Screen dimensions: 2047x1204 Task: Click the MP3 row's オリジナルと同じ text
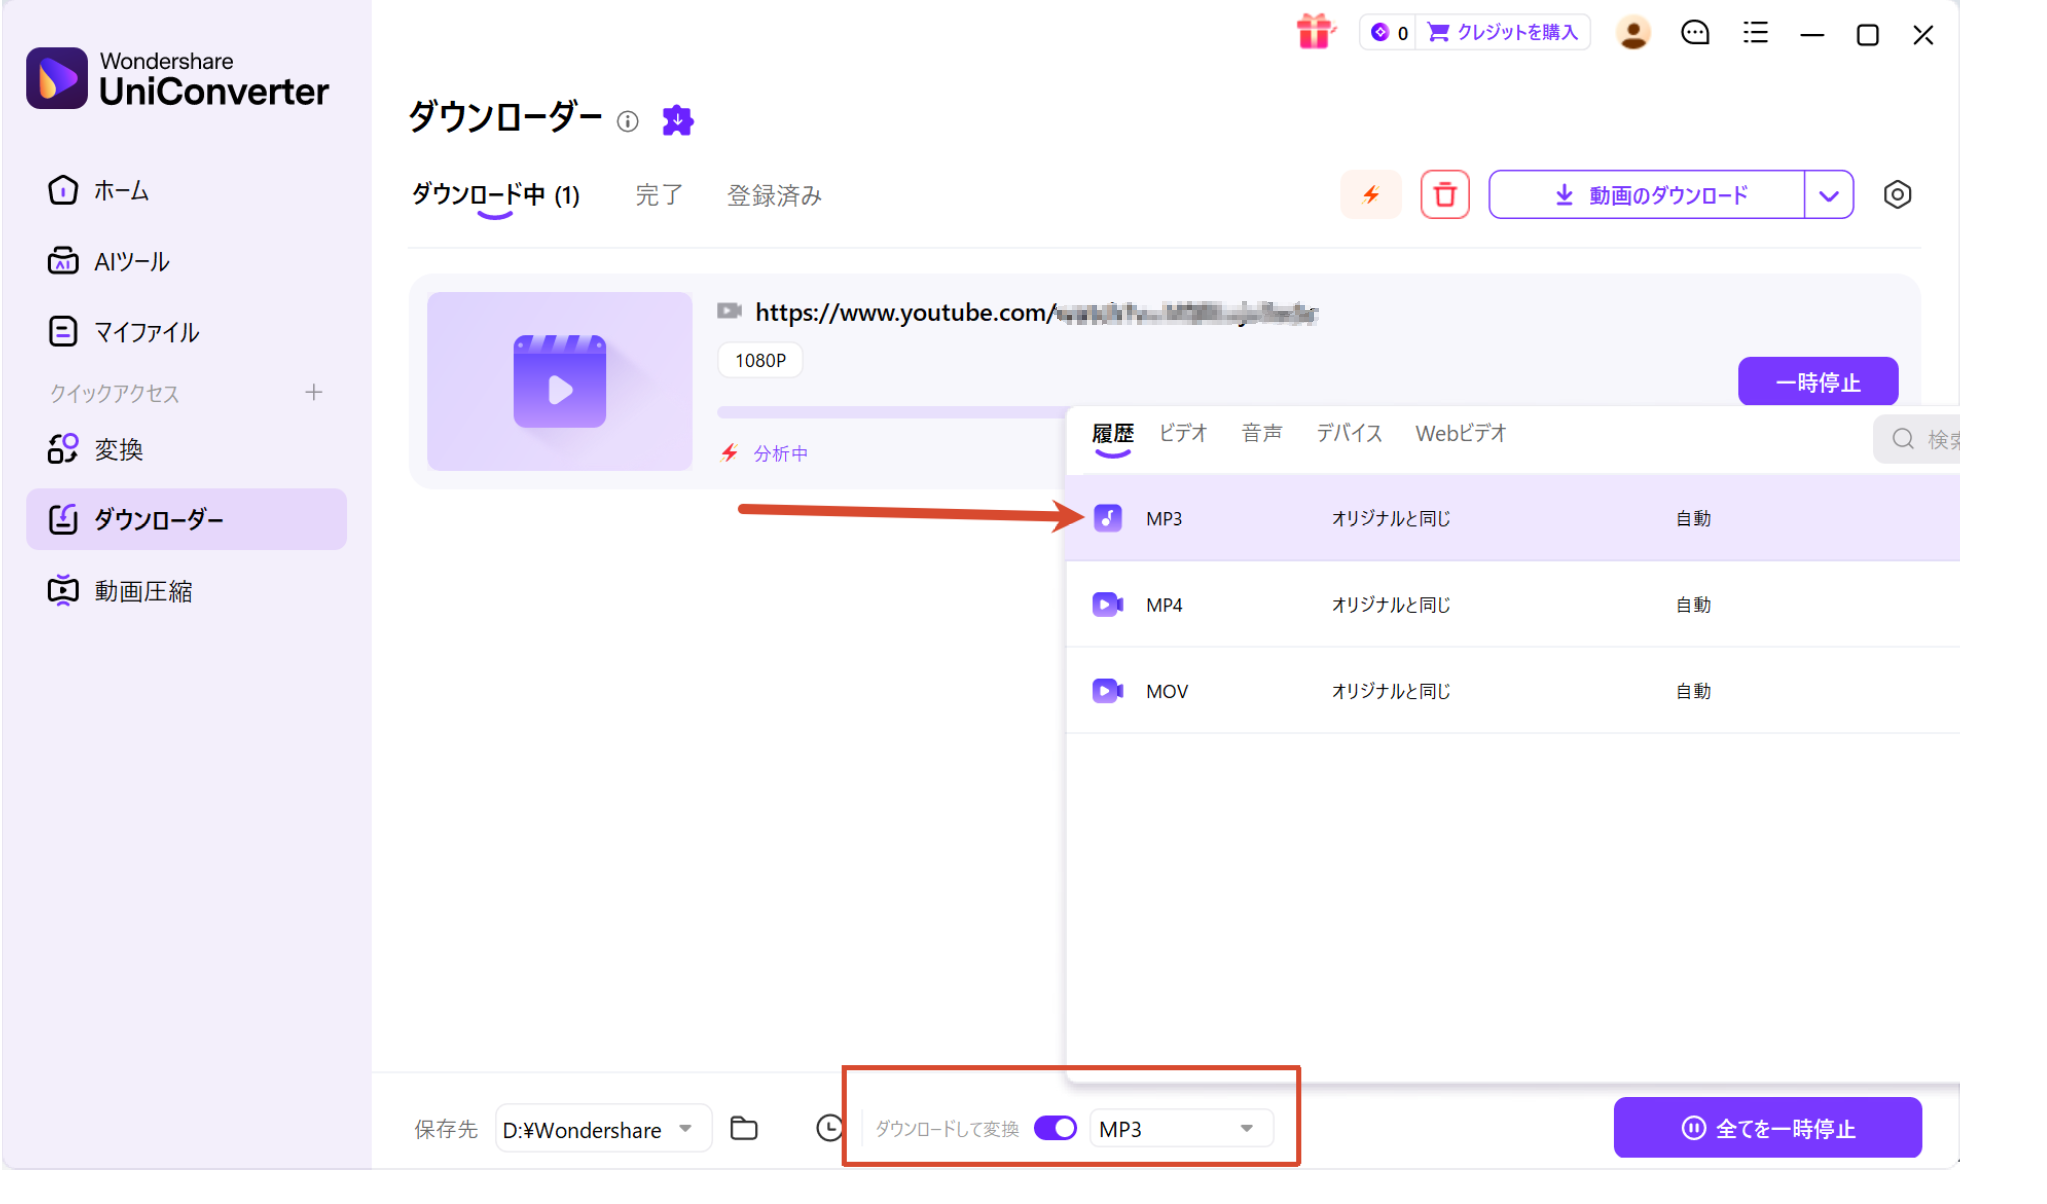point(1390,518)
